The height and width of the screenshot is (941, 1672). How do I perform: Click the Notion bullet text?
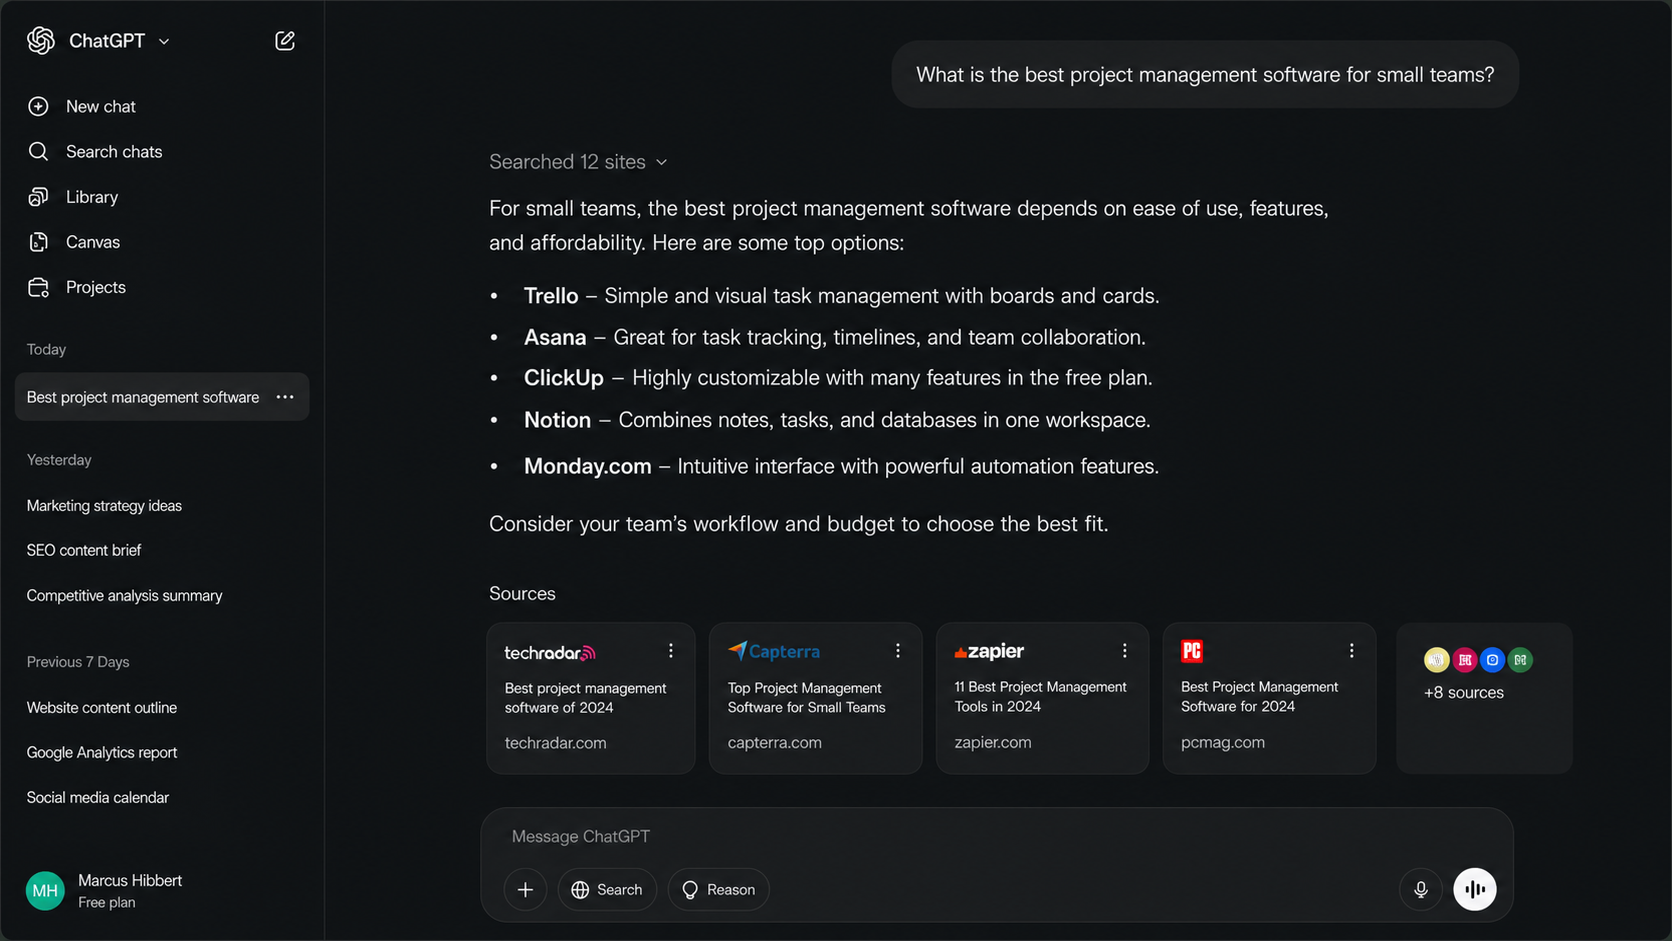click(x=837, y=420)
